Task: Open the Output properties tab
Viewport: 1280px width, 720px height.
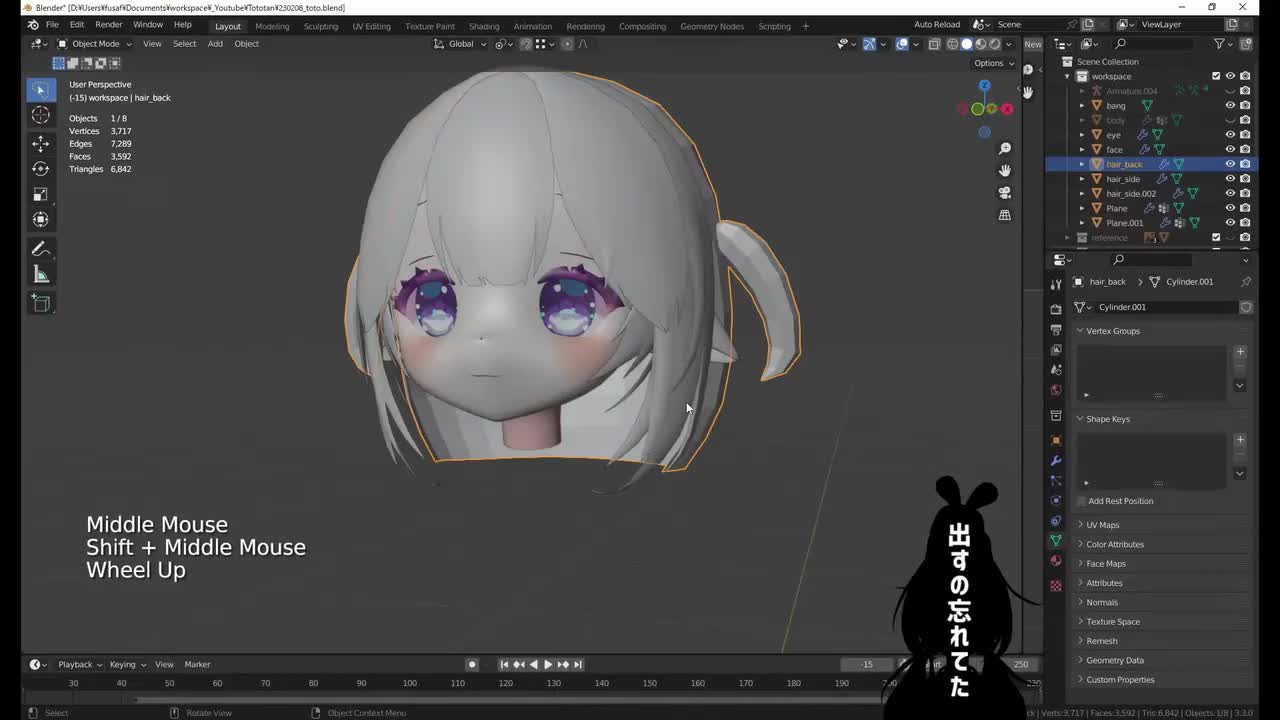Action: click(1056, 329)
